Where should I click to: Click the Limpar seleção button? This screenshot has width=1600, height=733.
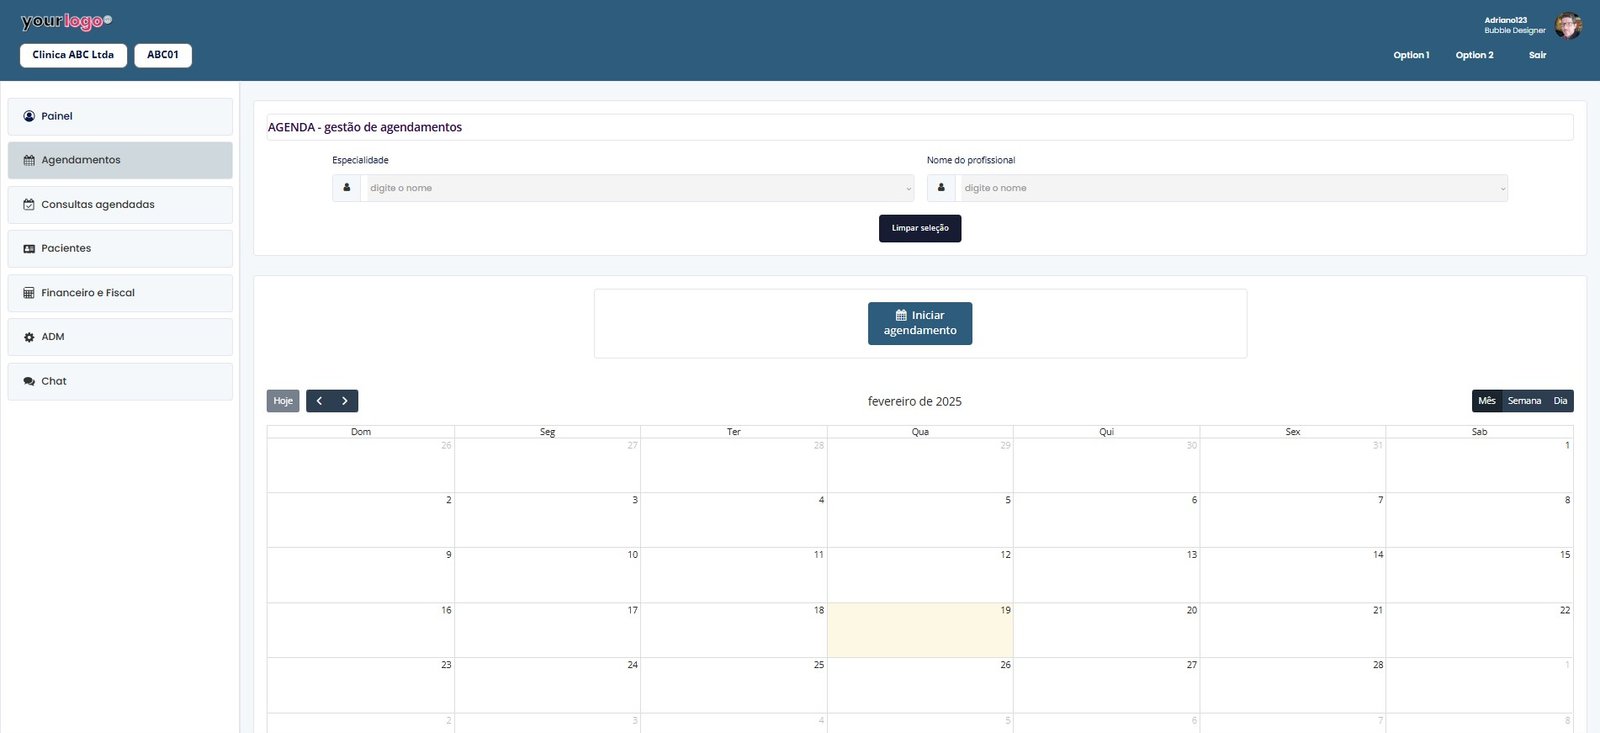click(920, 228)
